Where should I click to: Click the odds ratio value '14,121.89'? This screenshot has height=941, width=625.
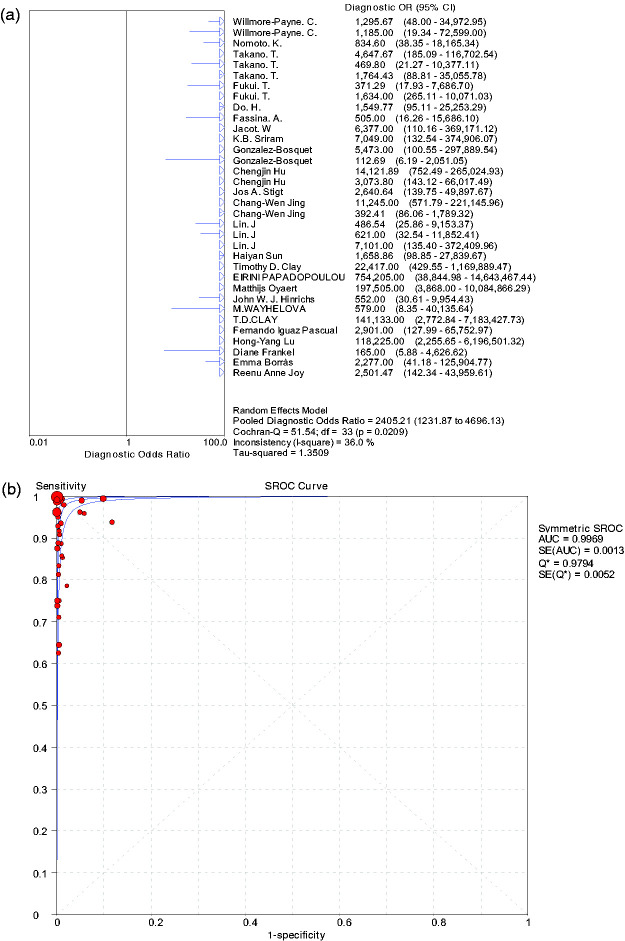coord(376,172)
